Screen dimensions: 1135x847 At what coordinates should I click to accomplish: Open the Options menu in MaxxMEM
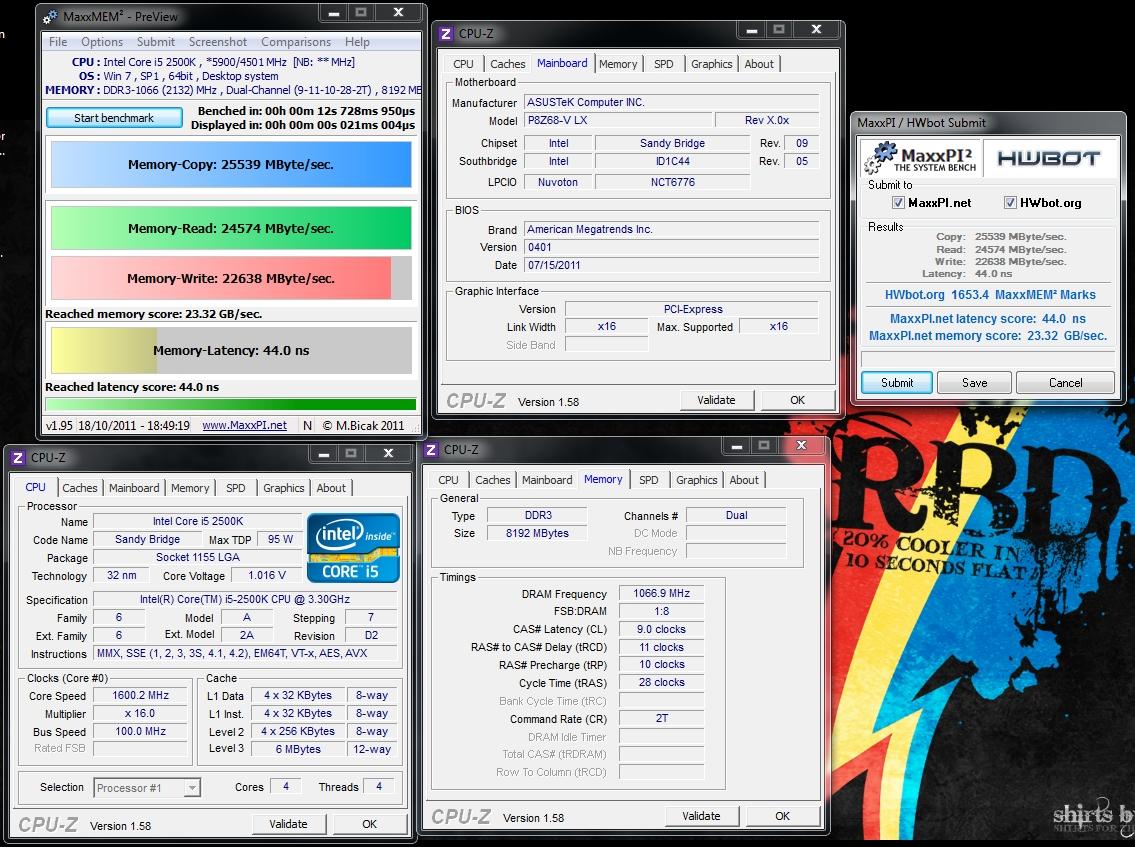102,42
